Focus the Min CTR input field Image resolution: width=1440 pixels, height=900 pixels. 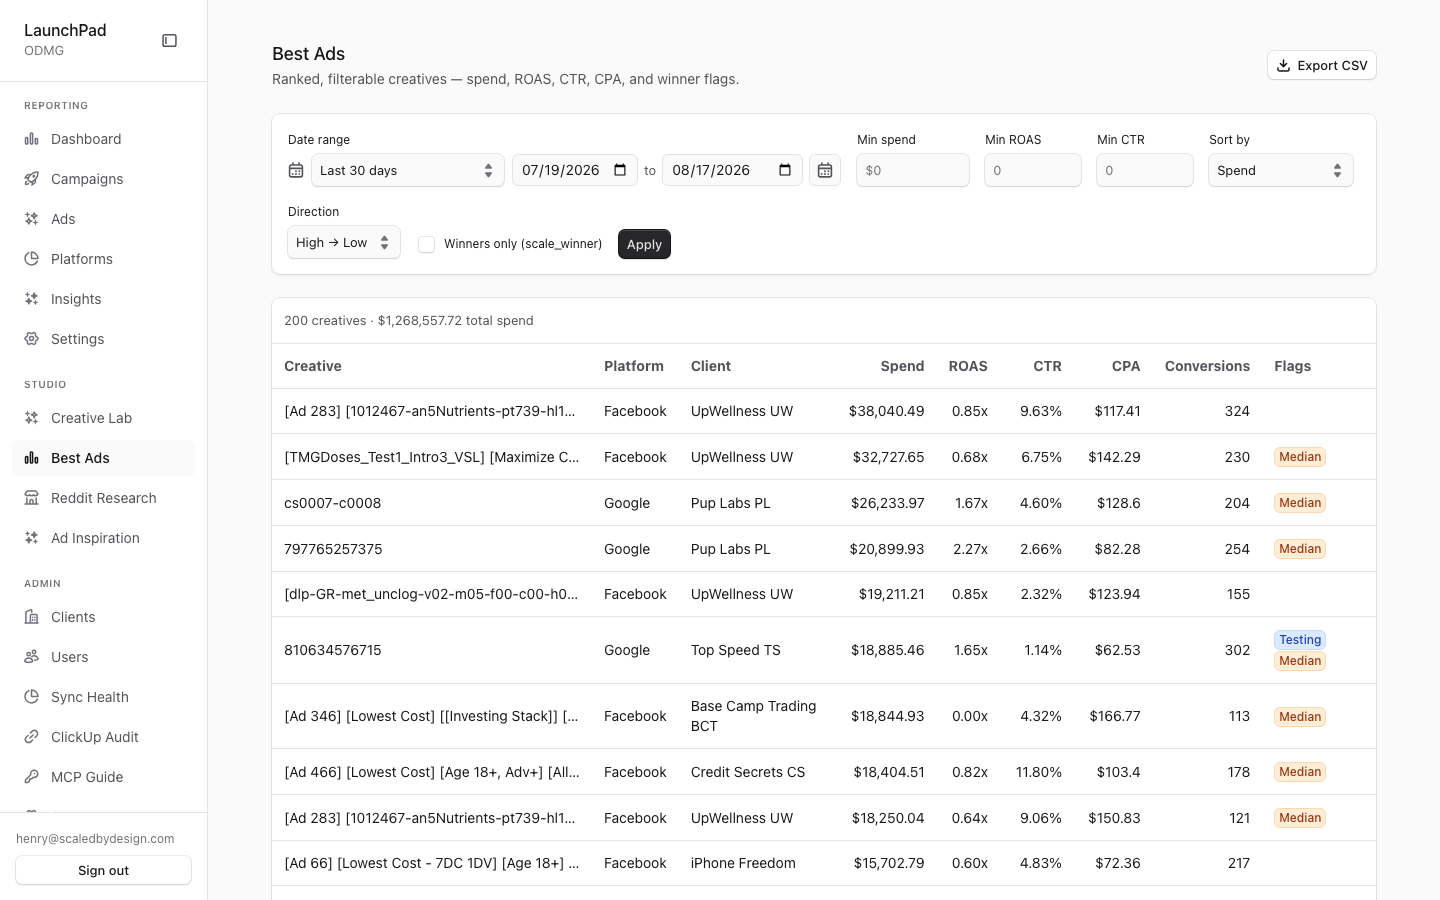pyautogui.click(x=1145, y=170)
